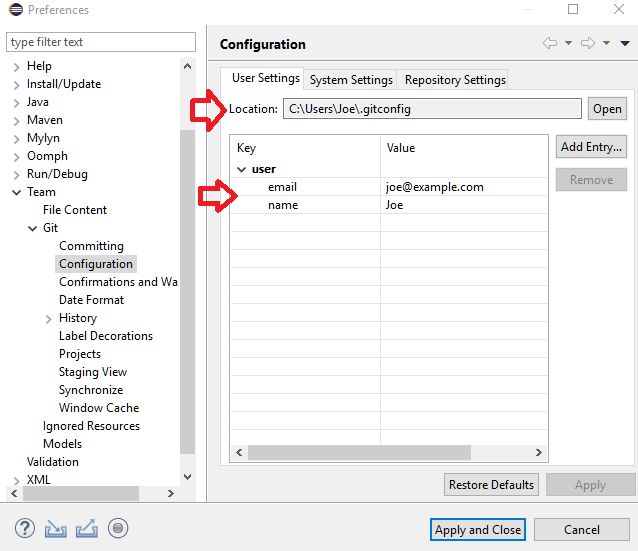Collapse the user key group
Viewport: 638px width, 551px height.
(x=242, y=169)
